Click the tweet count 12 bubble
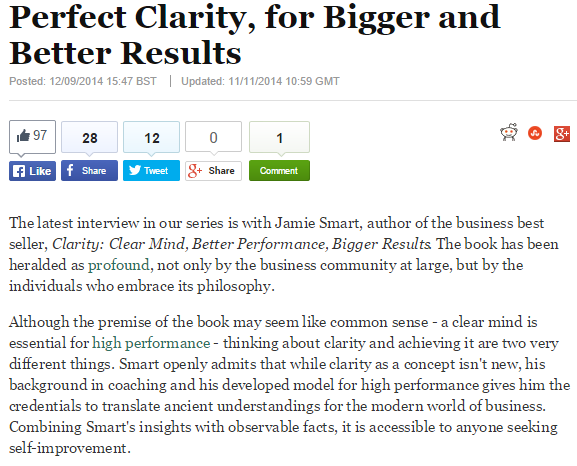 [151, 137]
